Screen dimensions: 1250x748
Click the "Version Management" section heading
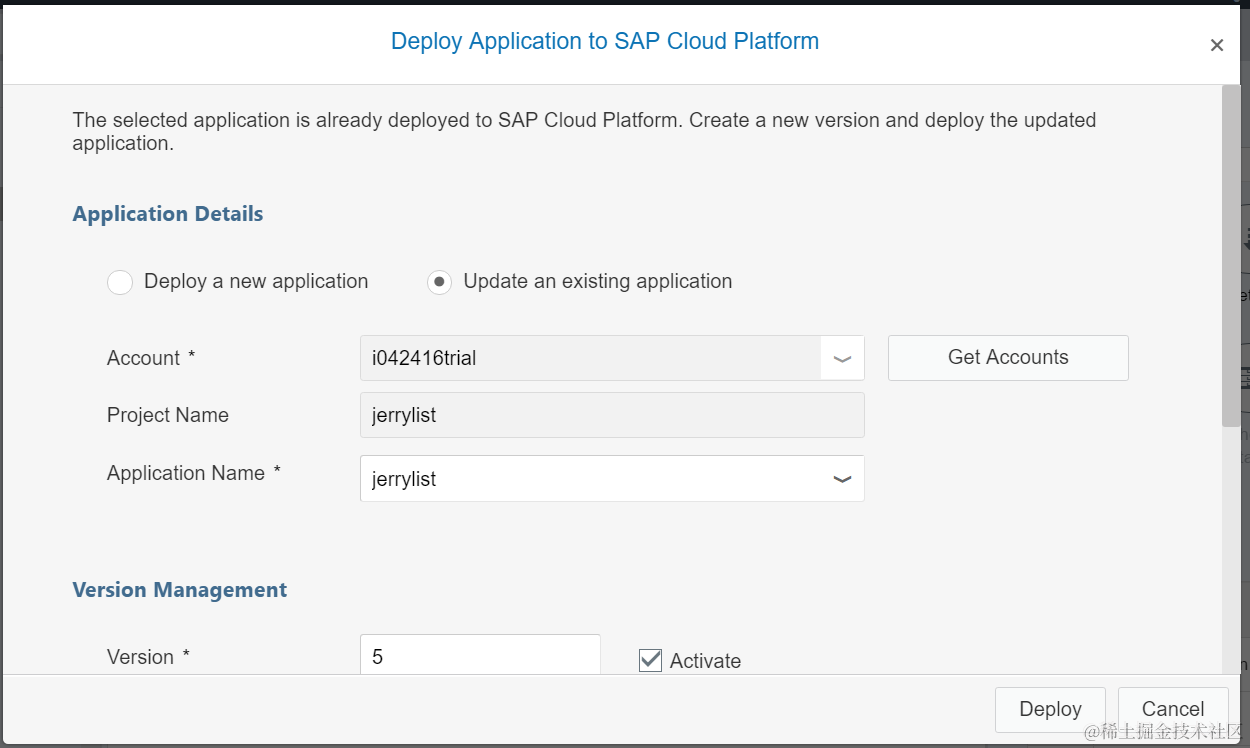coord(180,590)
